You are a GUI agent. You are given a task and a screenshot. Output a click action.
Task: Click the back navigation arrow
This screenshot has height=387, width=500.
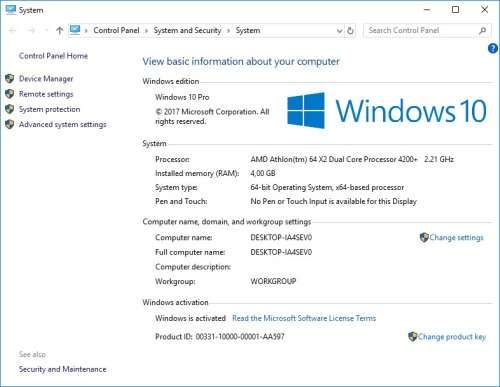[x=12, y=31]
